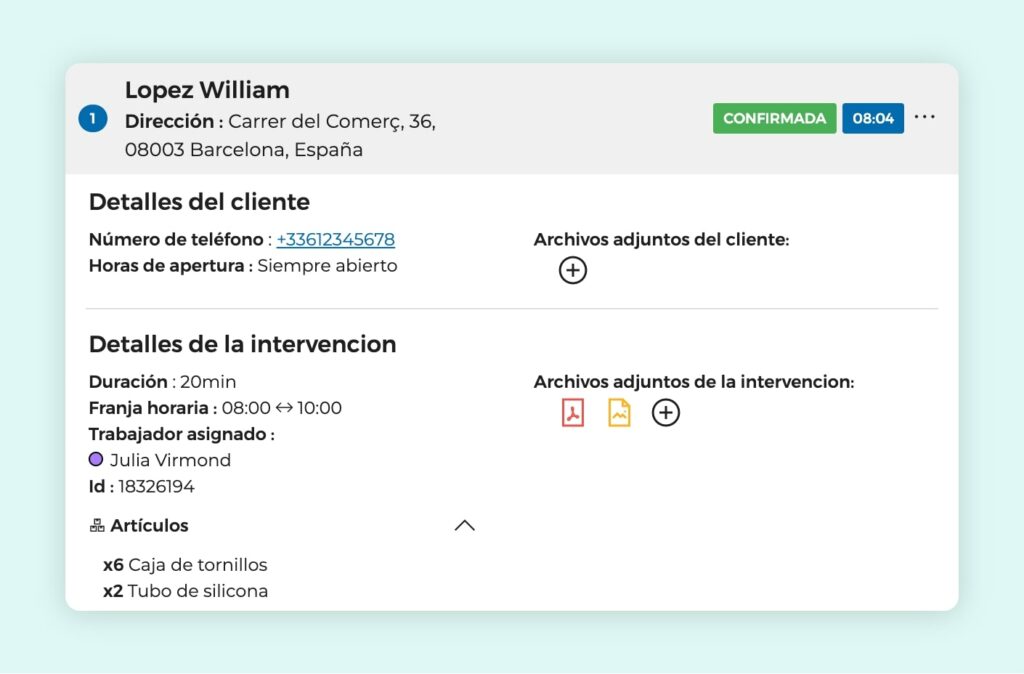This screenshot has width=1024, height=674.
Task: Open the image attachment of the intervention
Action: click(619, 412)
